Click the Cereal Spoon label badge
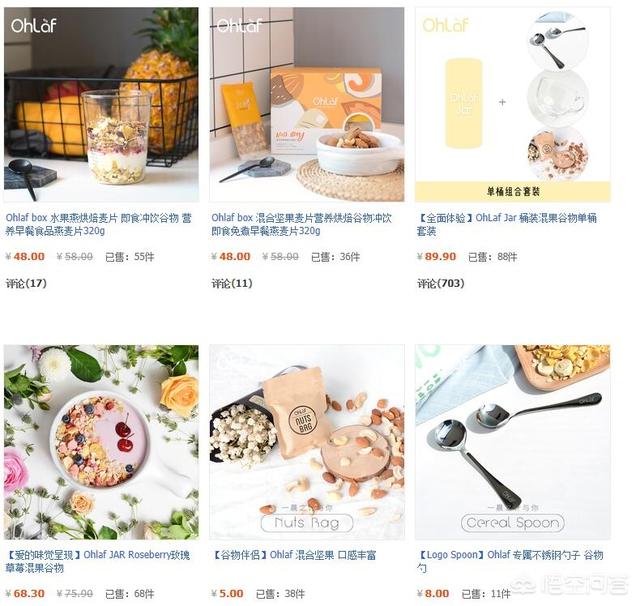Image resolution: width=640 pixels, height=606 pixels. (513, 523)
